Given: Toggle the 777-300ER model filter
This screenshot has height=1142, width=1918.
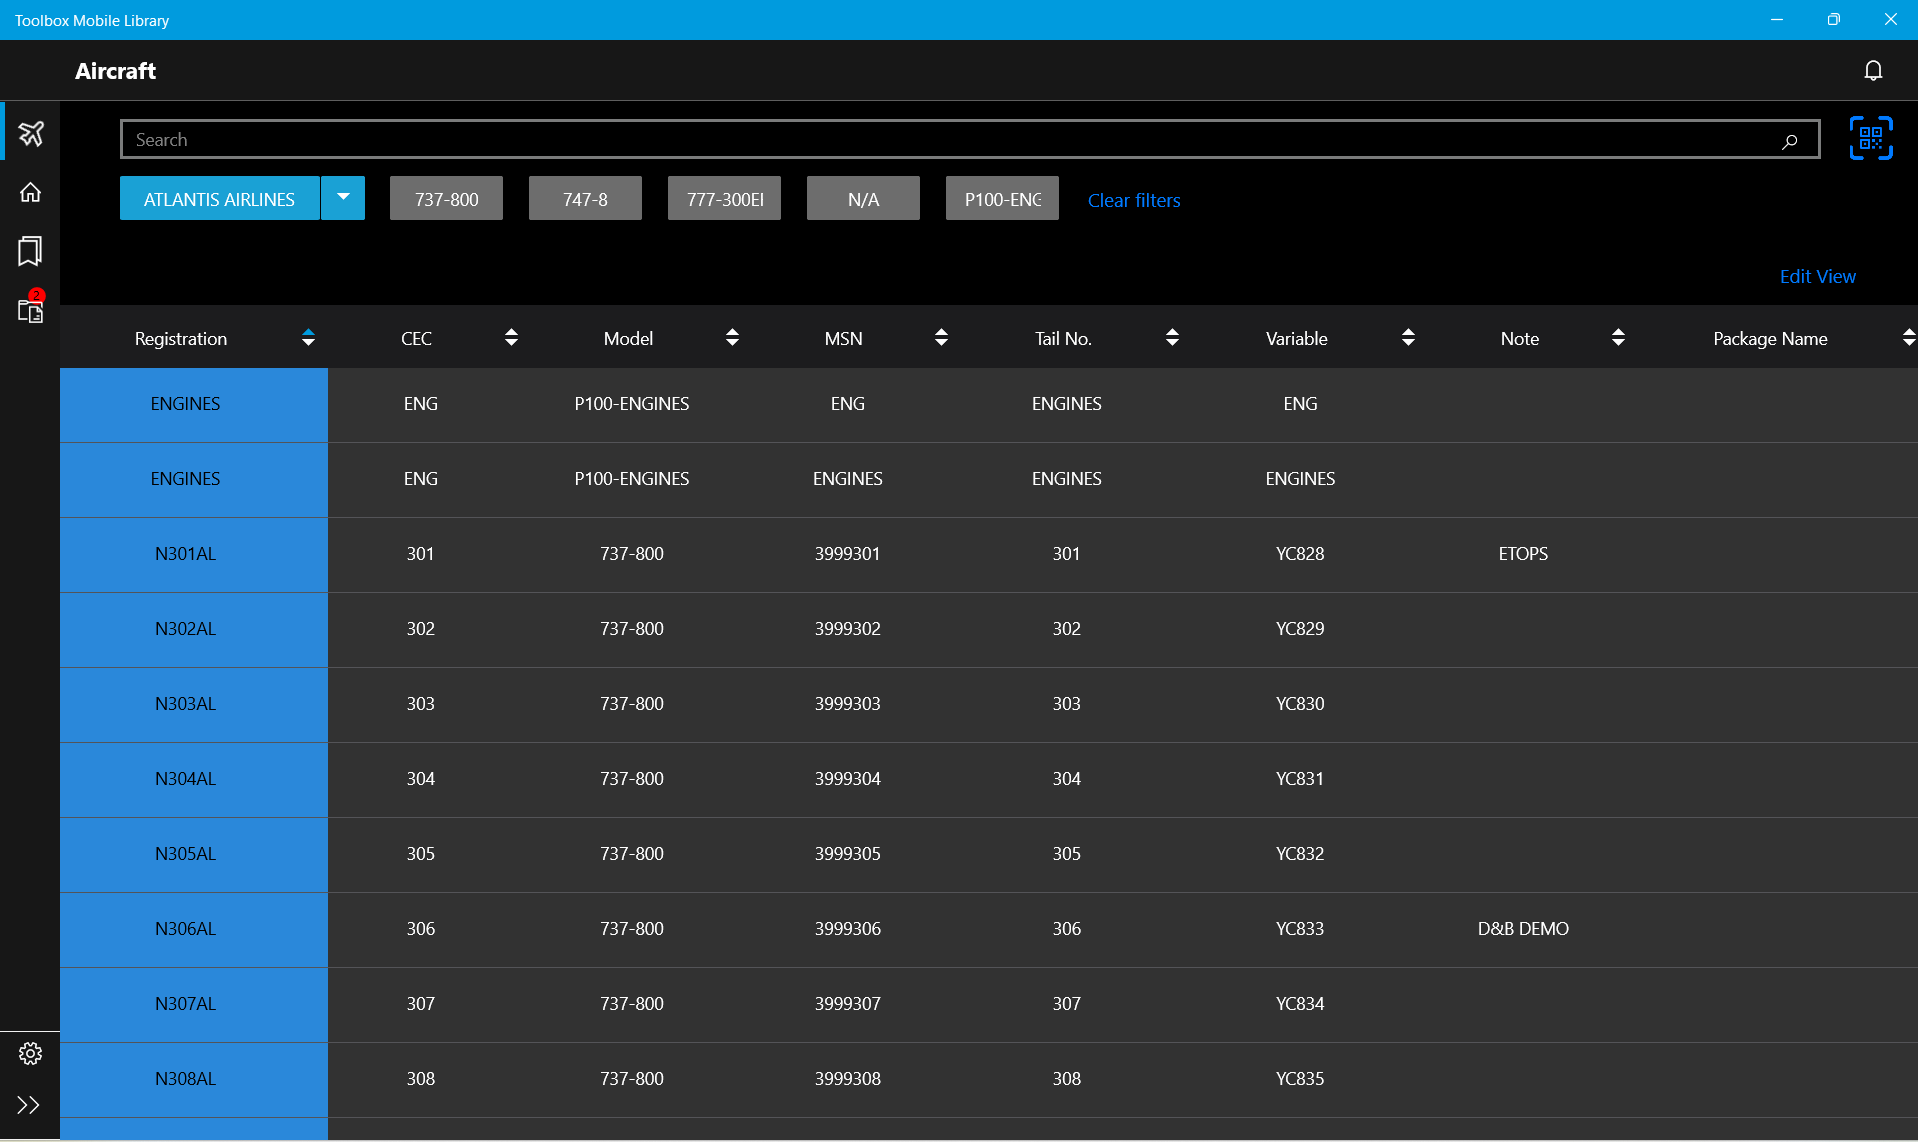Looking at the screenshot, I should [x=724, y=199].
